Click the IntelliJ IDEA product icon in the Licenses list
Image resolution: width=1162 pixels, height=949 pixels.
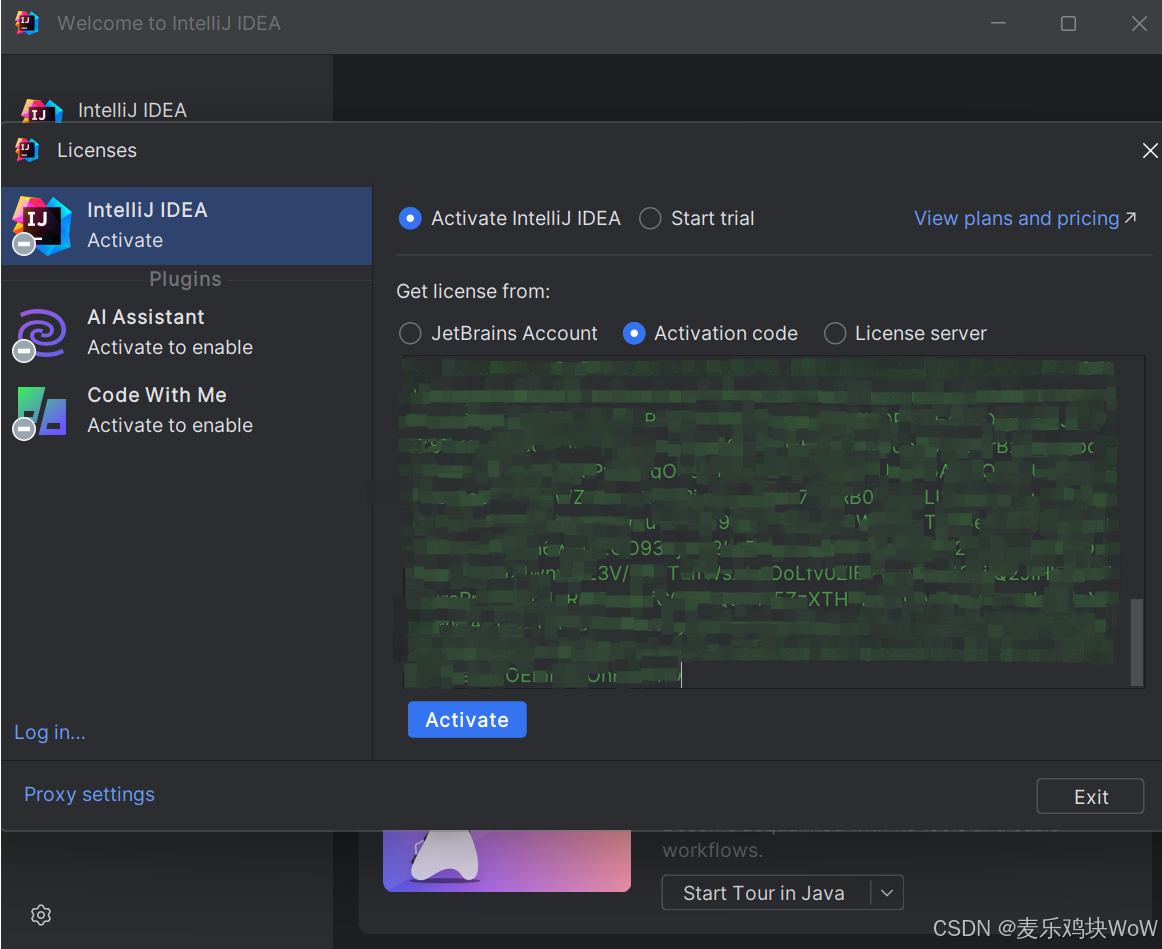point(42,225)
